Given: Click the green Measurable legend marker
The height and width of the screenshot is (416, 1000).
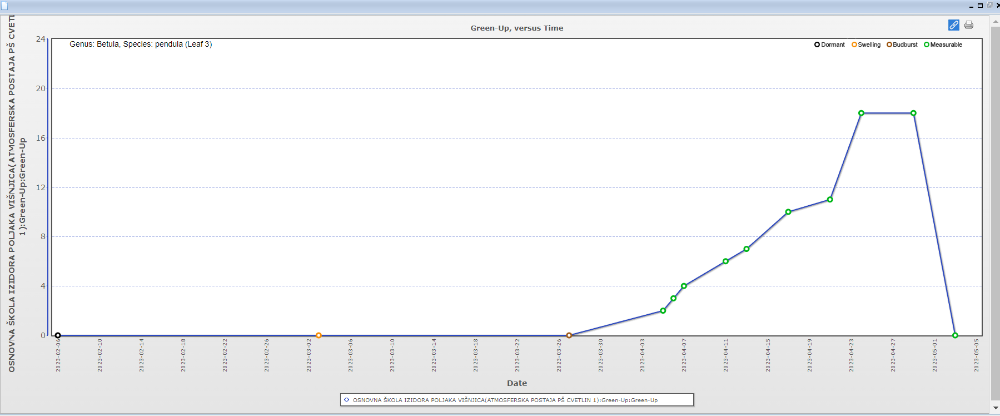Looking at the screenshot, I should point(926,45).
